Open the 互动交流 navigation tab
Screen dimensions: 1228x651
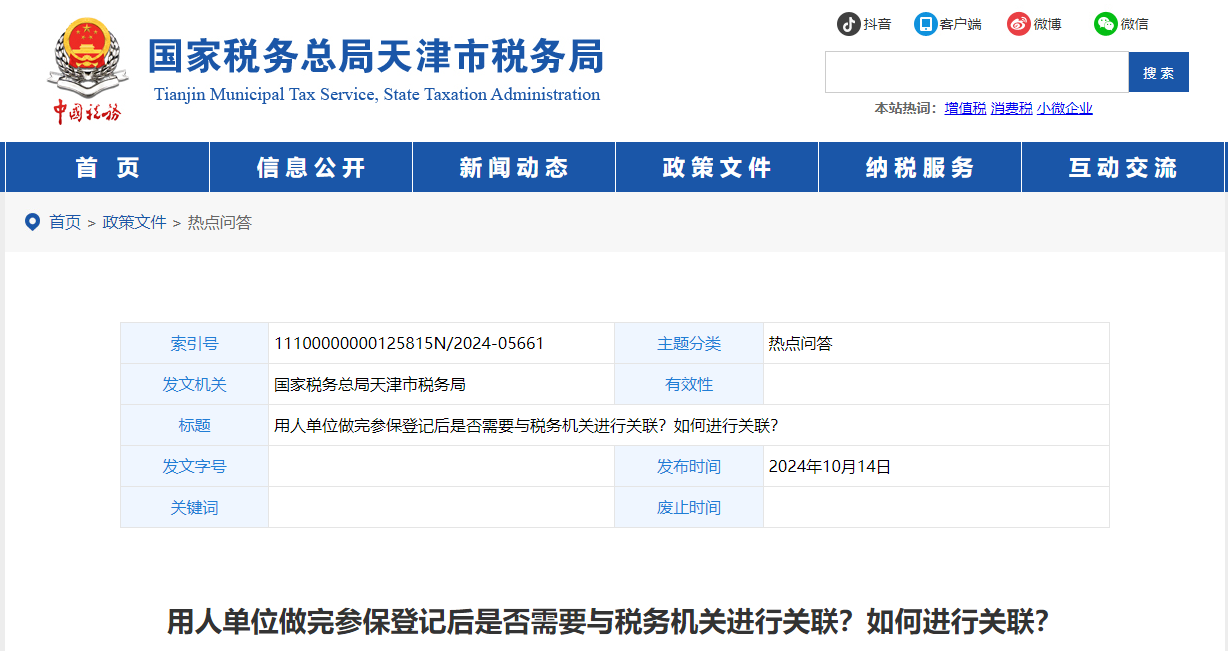coord(1123,167)
